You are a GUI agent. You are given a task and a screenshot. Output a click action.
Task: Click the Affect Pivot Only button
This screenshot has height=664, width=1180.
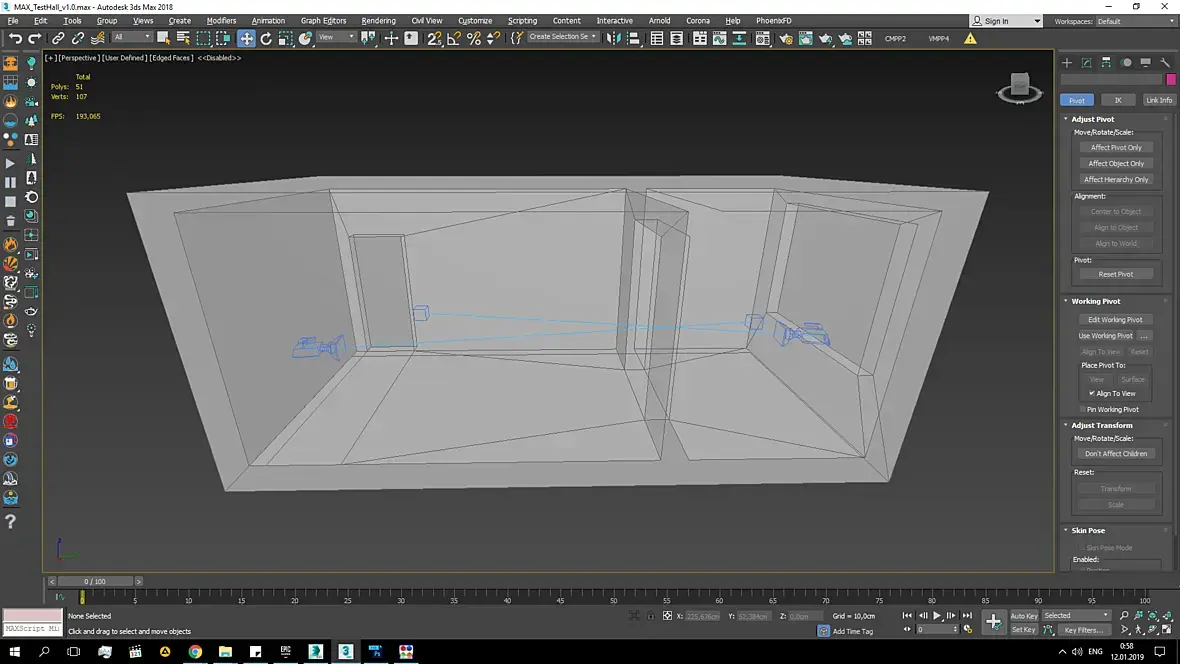coord(1116,147)
